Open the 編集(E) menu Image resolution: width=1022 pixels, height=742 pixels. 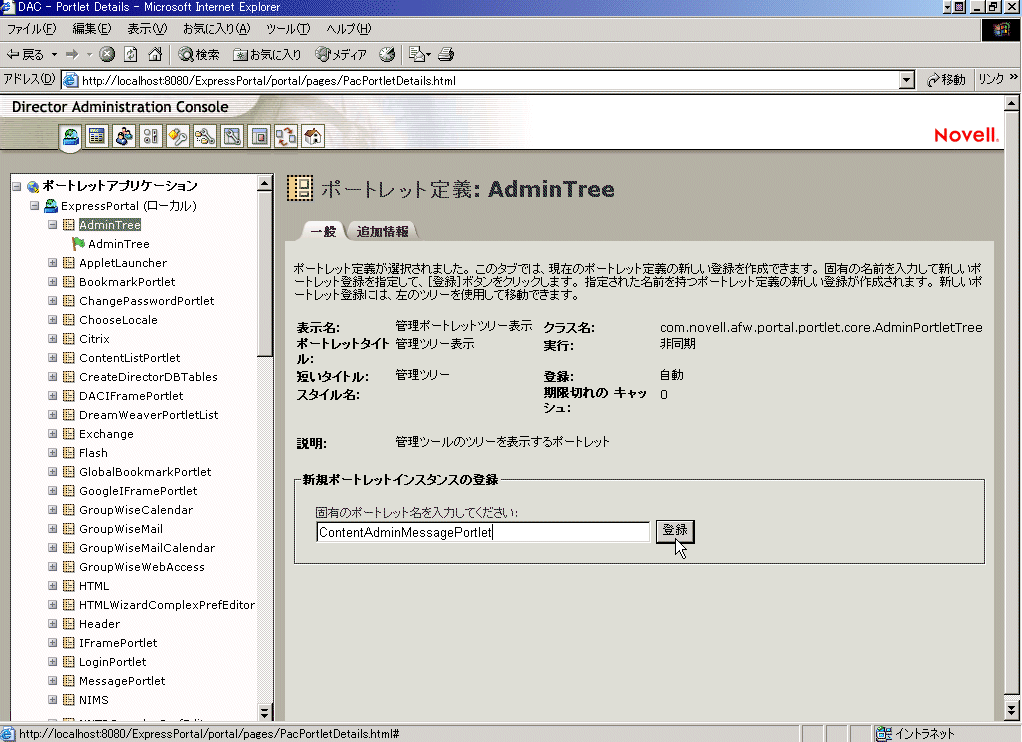click(92, 29)
